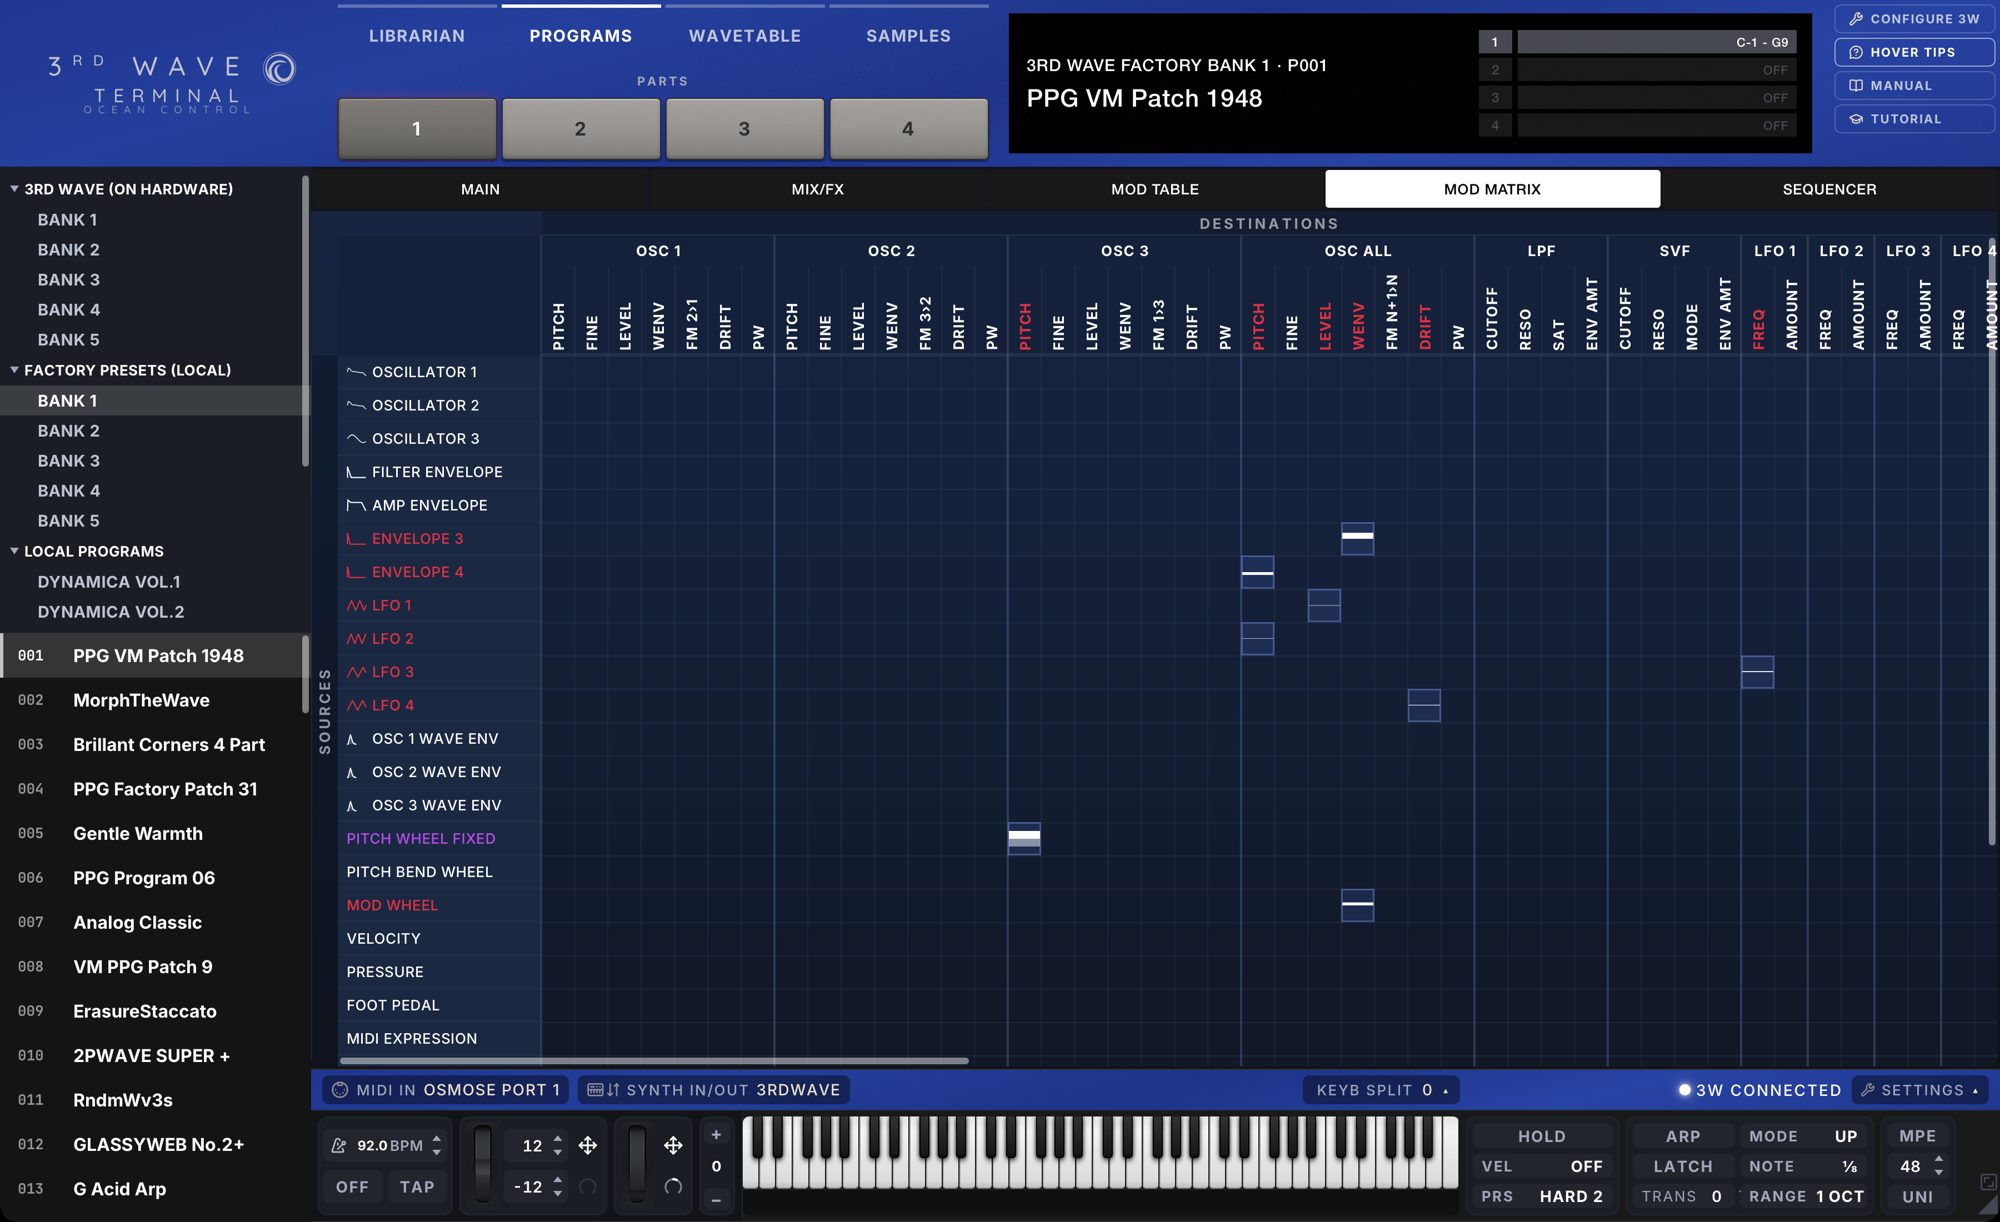
Task: Select layer 2 OFF row in display
Action: (x=1637, y=70)
